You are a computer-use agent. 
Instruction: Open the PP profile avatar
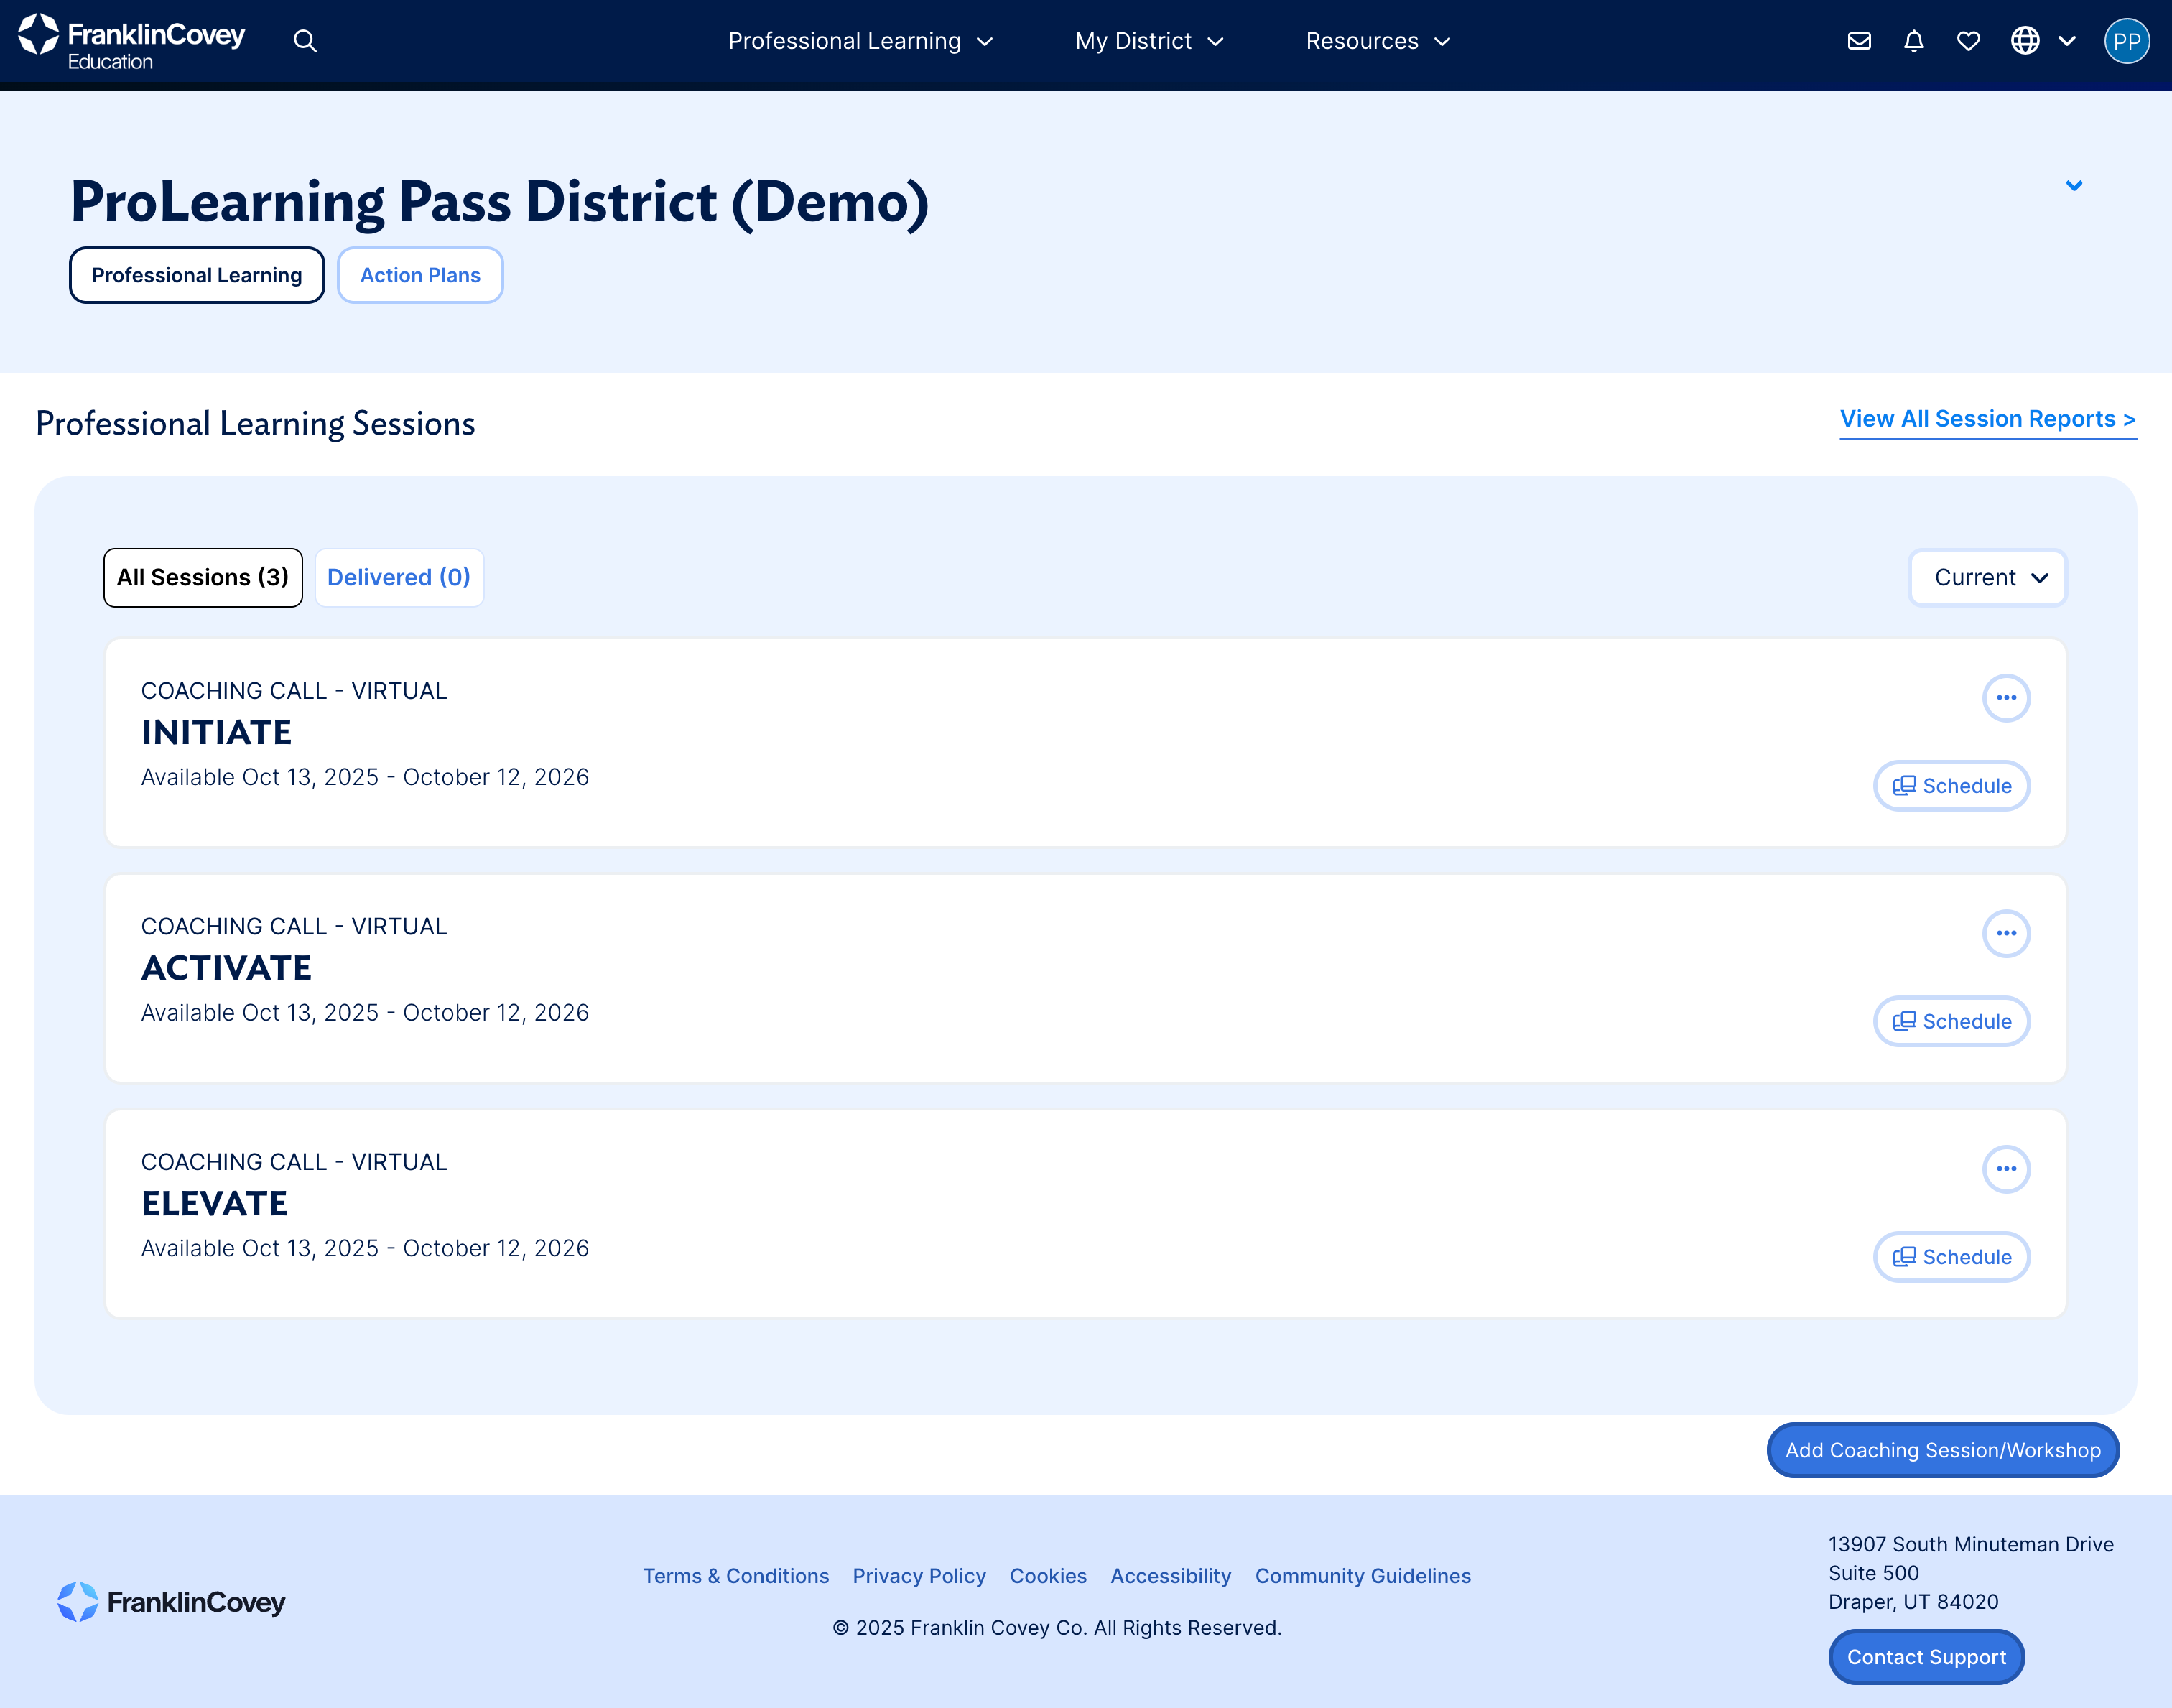(2126, 41)
